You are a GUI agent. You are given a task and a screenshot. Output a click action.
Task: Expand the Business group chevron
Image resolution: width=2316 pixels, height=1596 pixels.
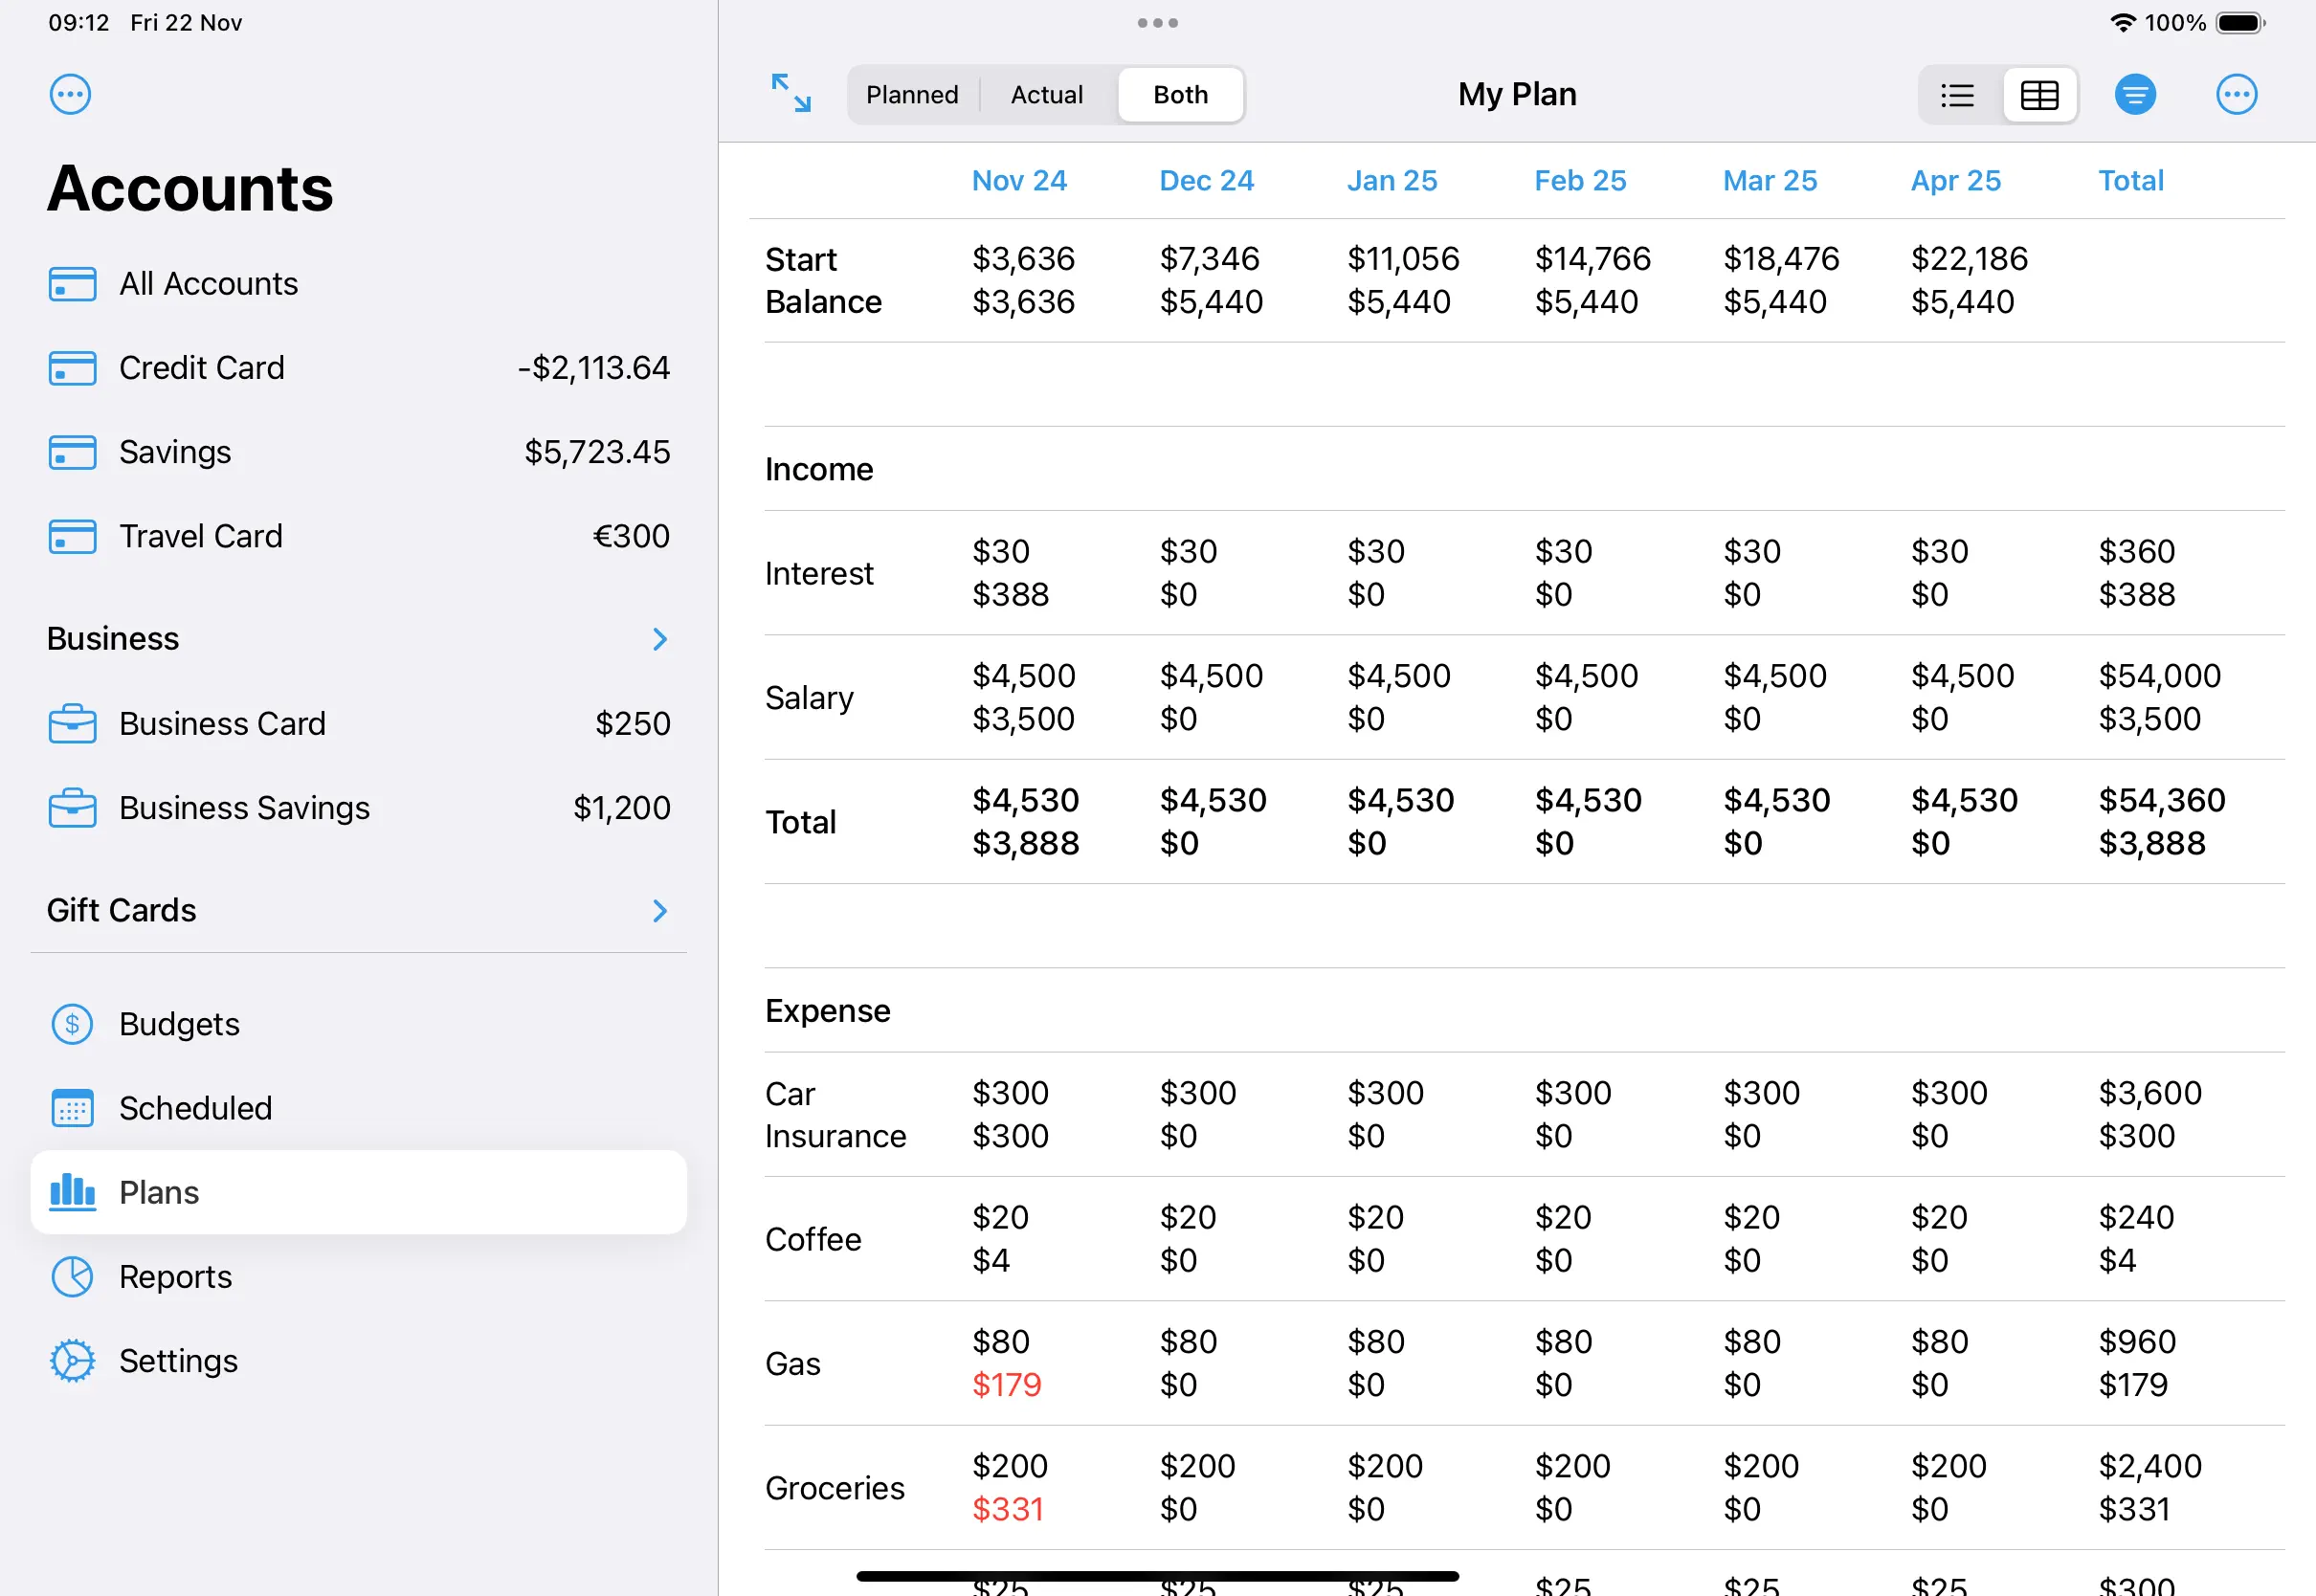coord(659,639)
